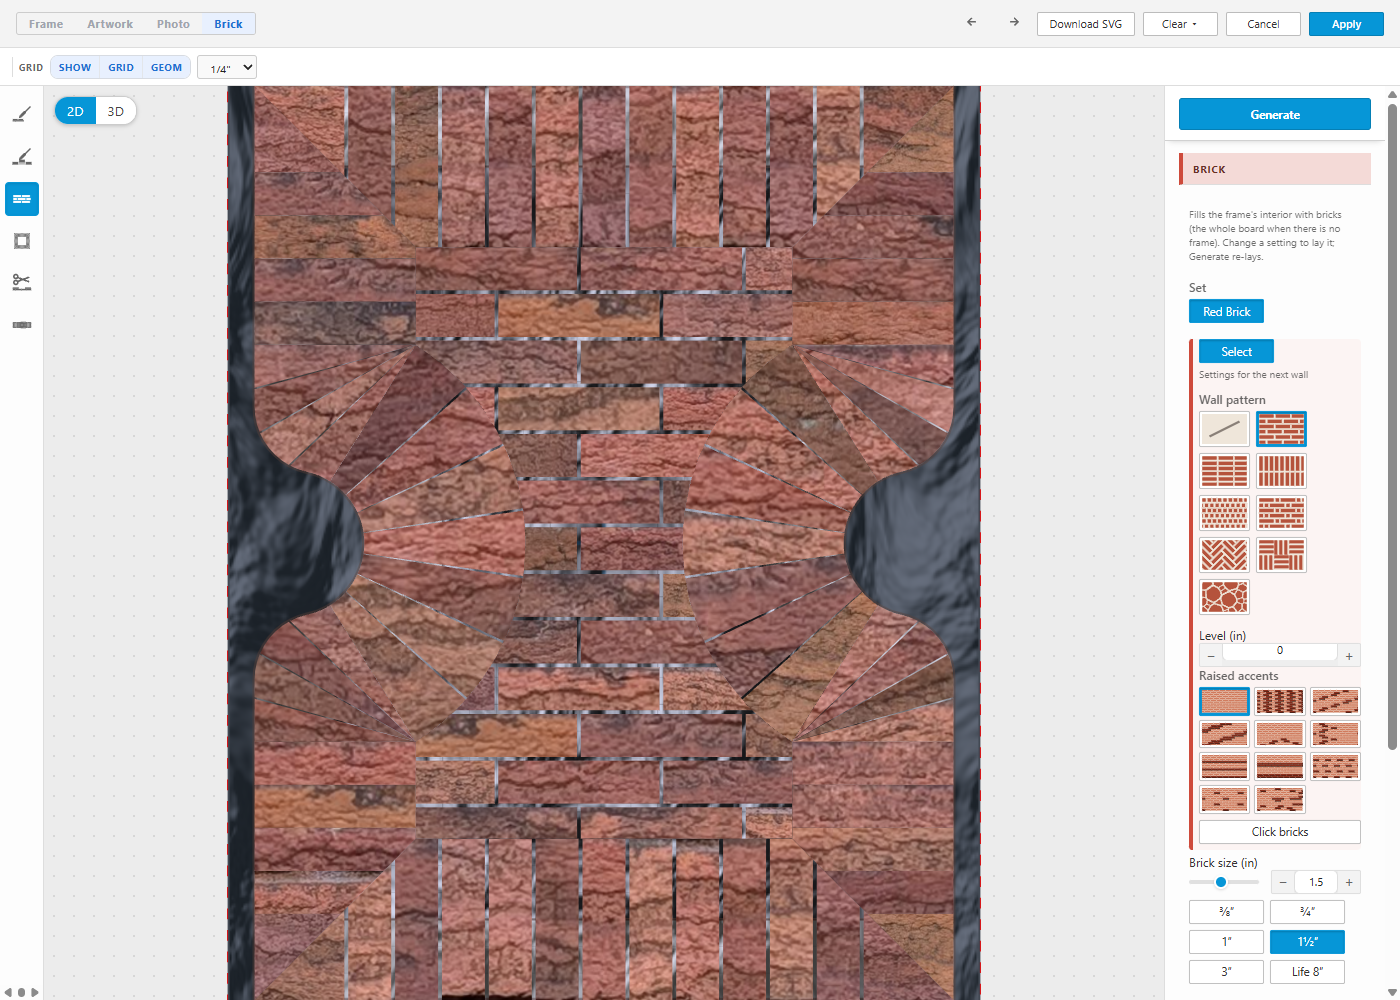Screen dimensions: 1400x1000
Task: Click the undo back arrow
Action: pyautogui.click(x=971, y=23)
